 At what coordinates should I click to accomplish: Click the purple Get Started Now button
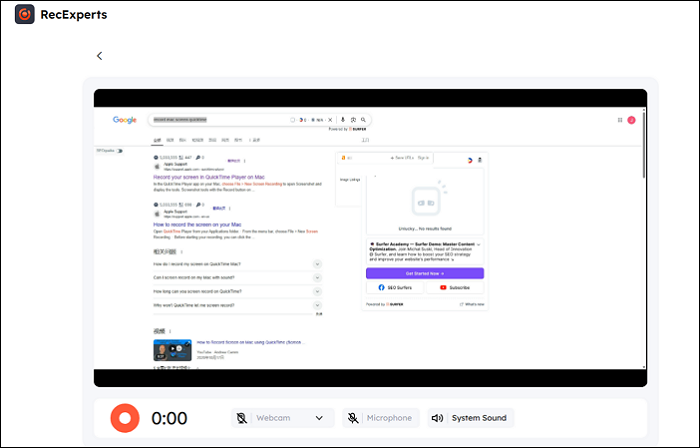coord(425,273)
